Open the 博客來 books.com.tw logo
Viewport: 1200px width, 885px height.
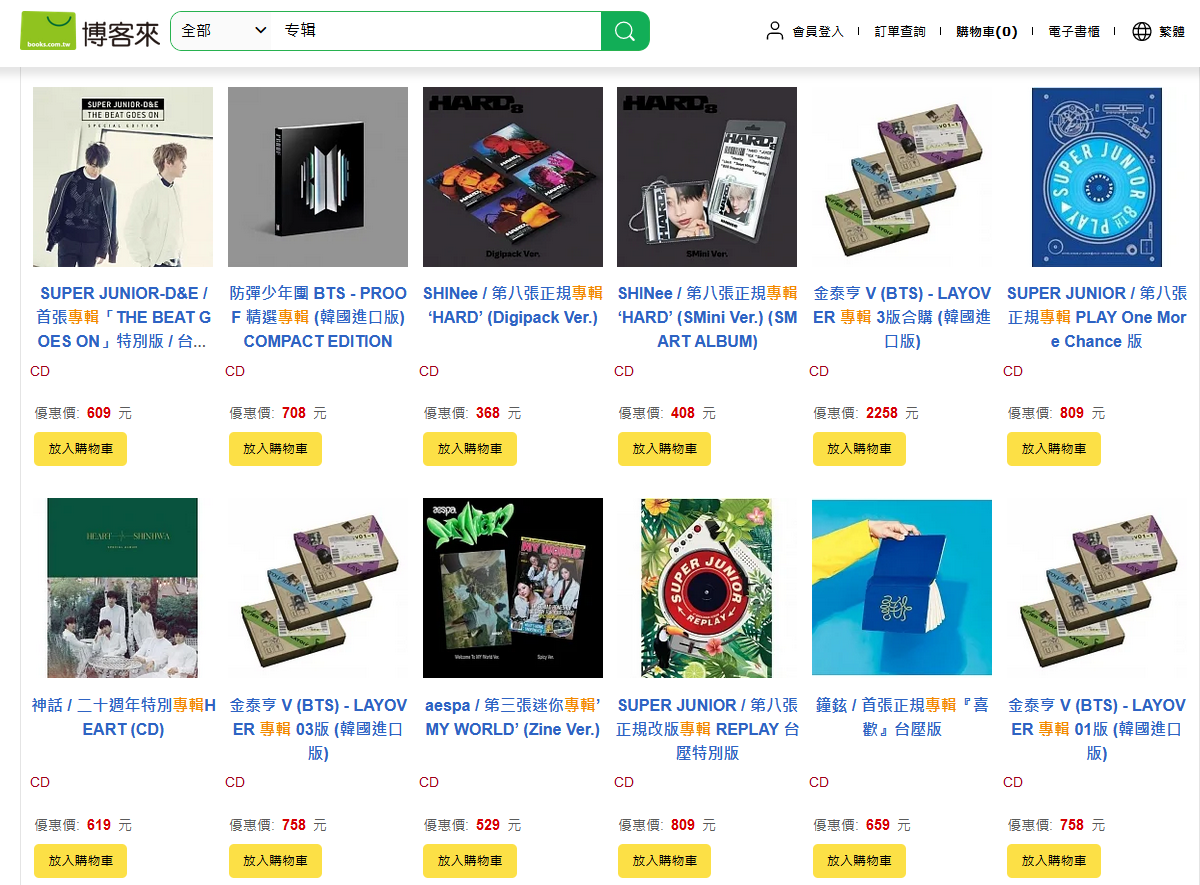click(x=90, y=31)
